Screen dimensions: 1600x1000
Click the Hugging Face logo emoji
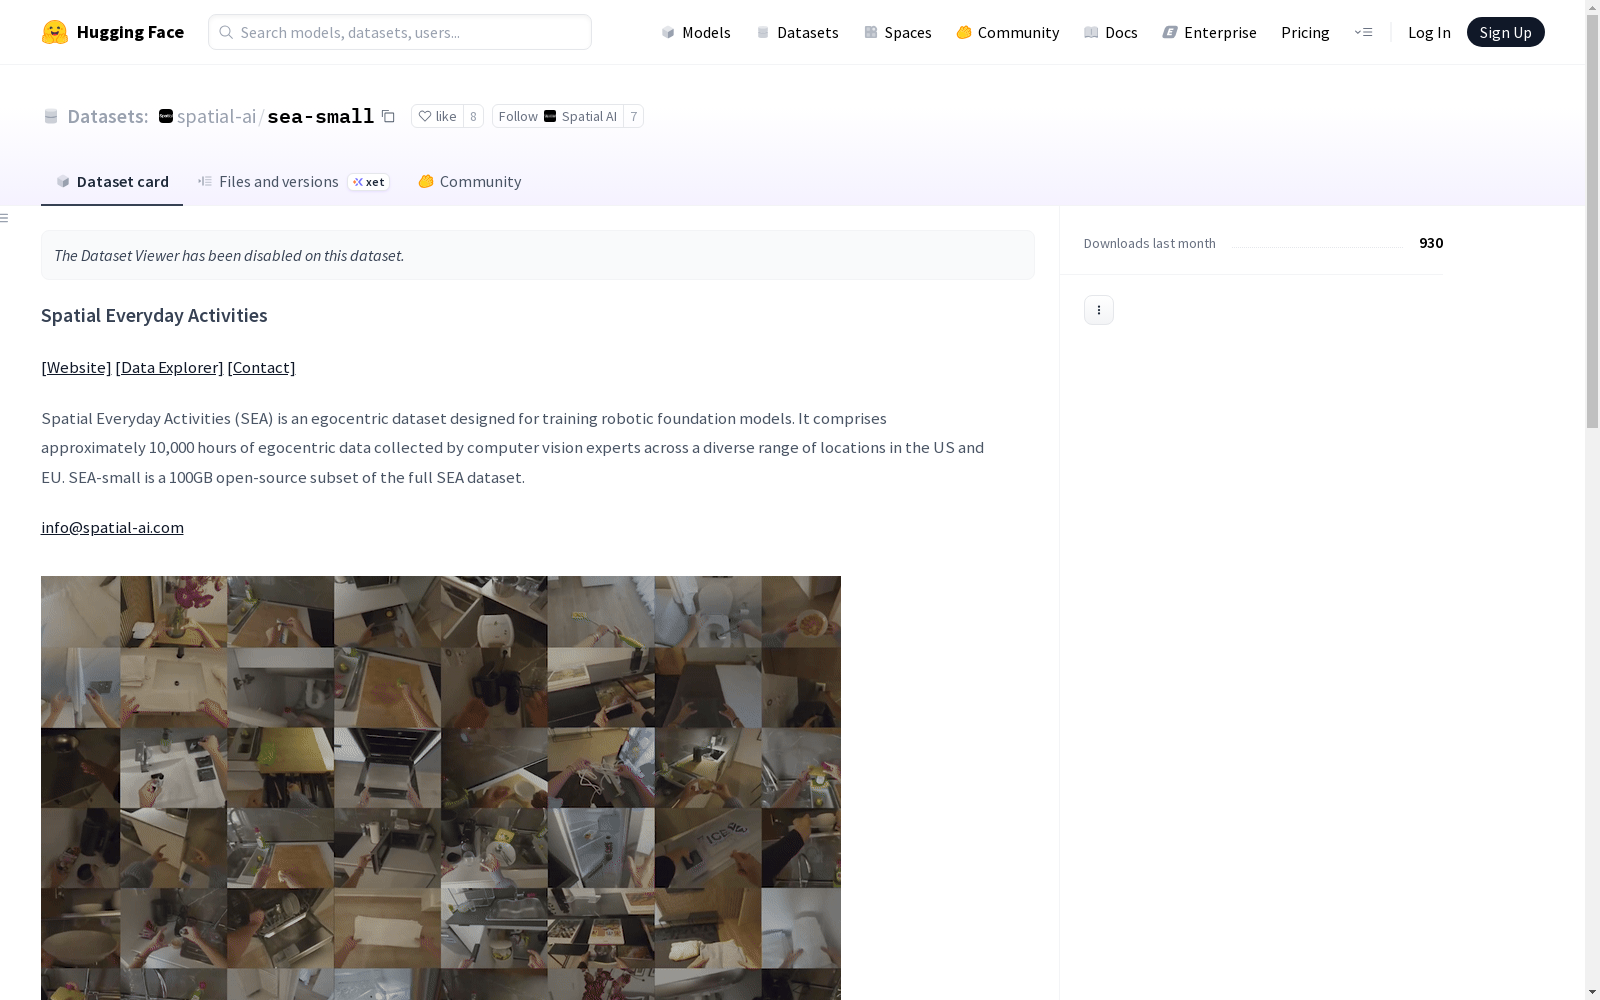(55, 32)
